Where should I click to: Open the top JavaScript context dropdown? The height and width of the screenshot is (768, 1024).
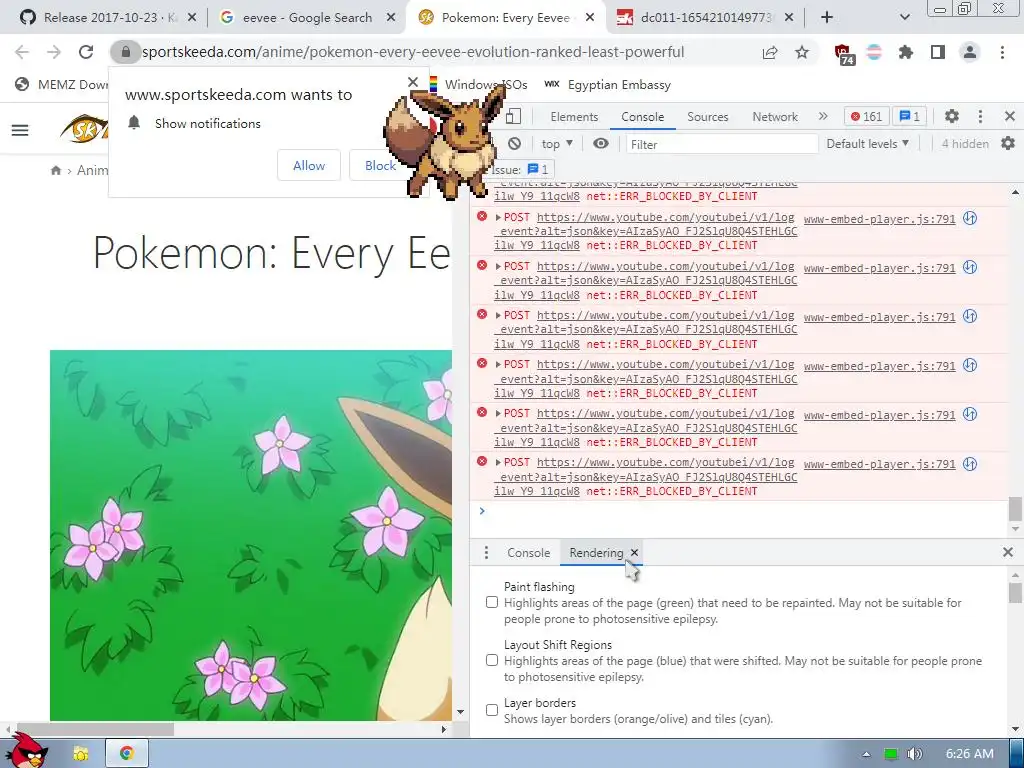point(556,144)
